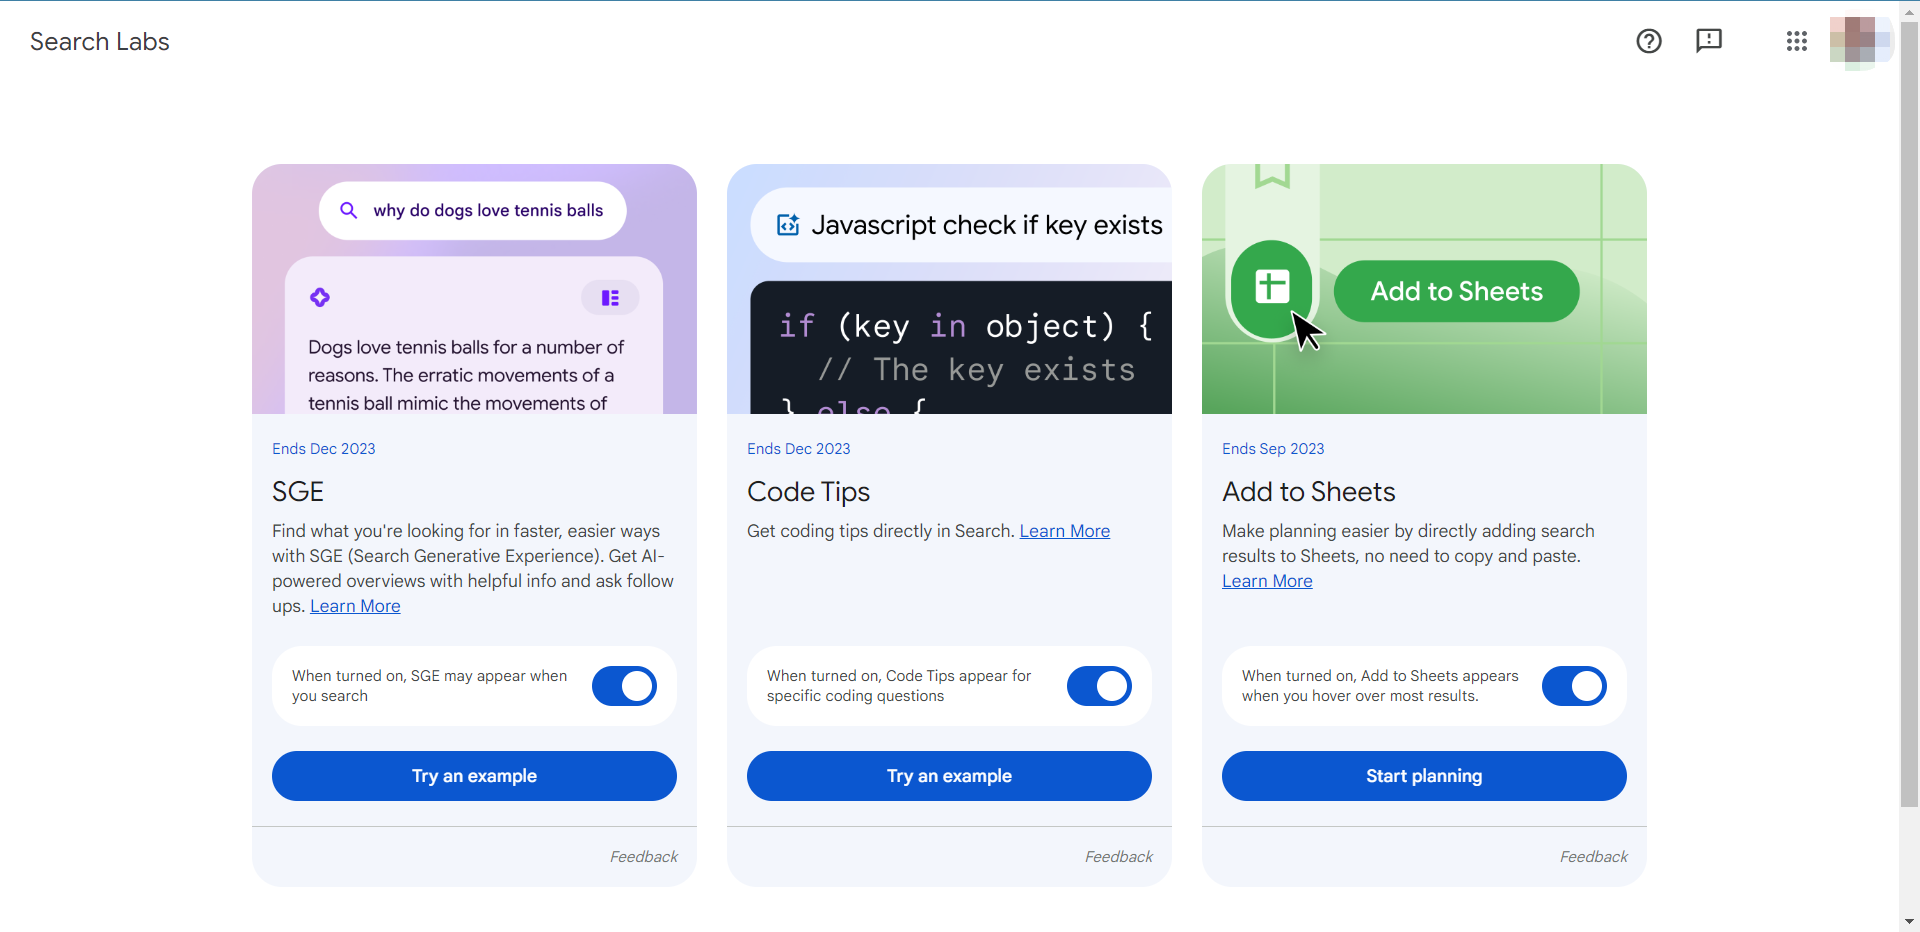Screen dimensions: 1920x932
Task: Click the dogs tennis balls search box
Action: point(473,210)
